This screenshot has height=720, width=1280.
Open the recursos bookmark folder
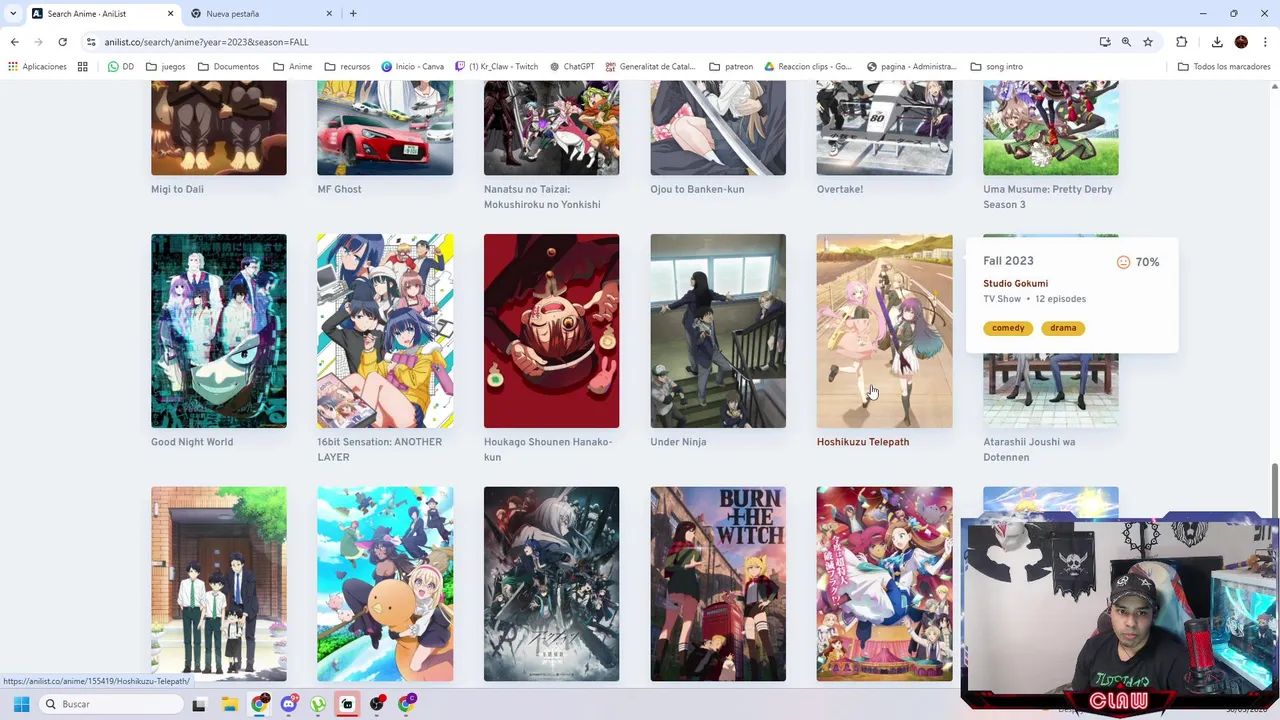click(x=347, y=67)
